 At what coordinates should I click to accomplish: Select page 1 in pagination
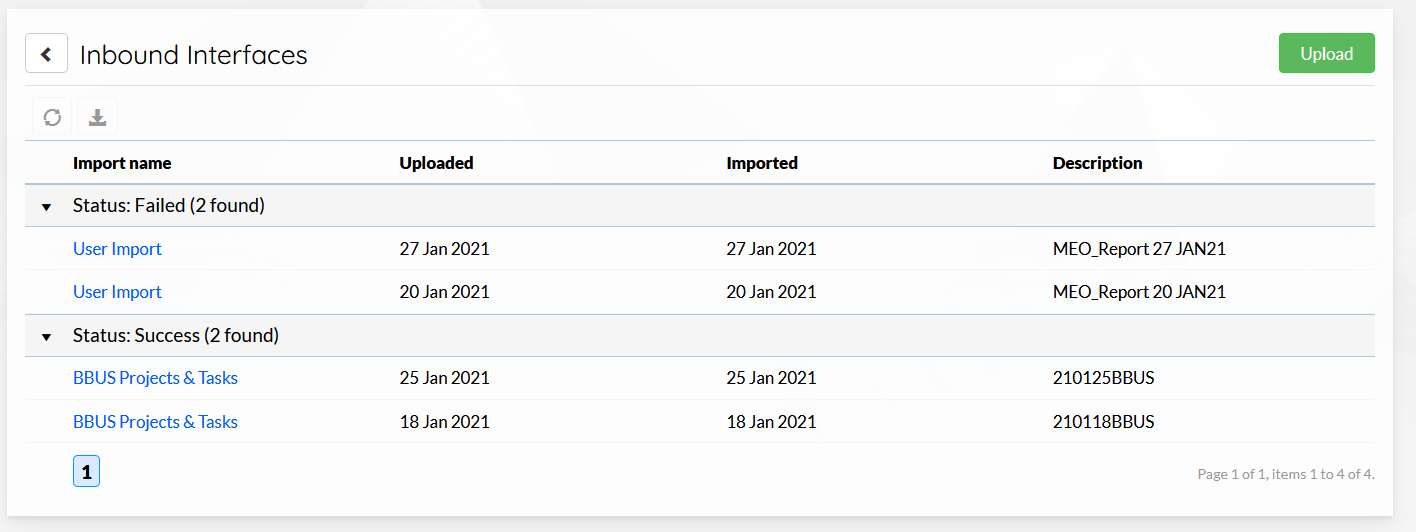click(86, 472)
